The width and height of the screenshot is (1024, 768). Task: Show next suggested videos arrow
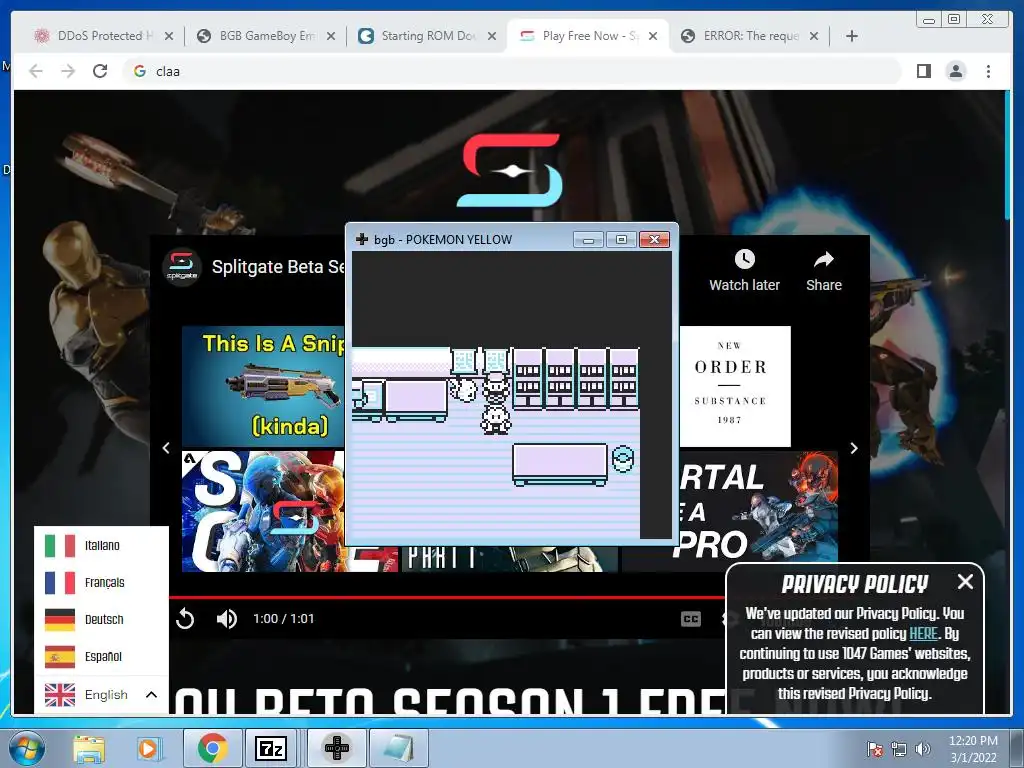click(854, 448)
